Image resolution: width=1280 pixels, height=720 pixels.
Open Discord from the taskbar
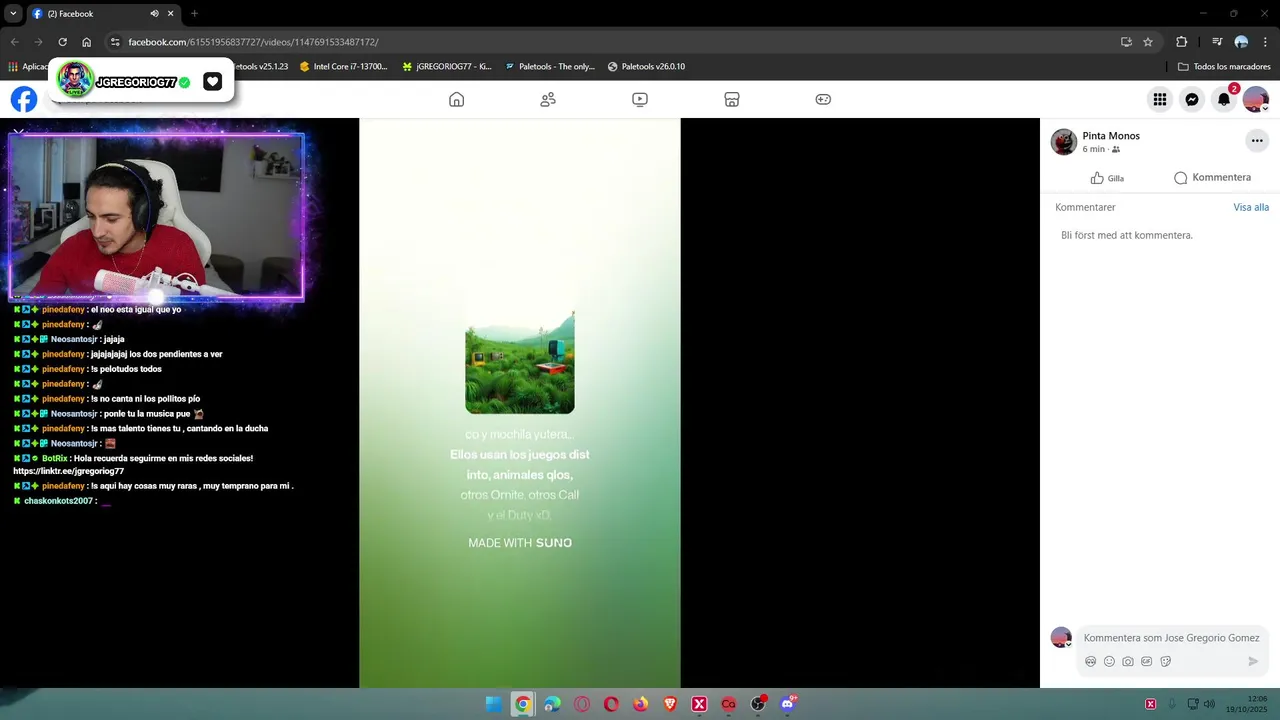tap(788, 704)
